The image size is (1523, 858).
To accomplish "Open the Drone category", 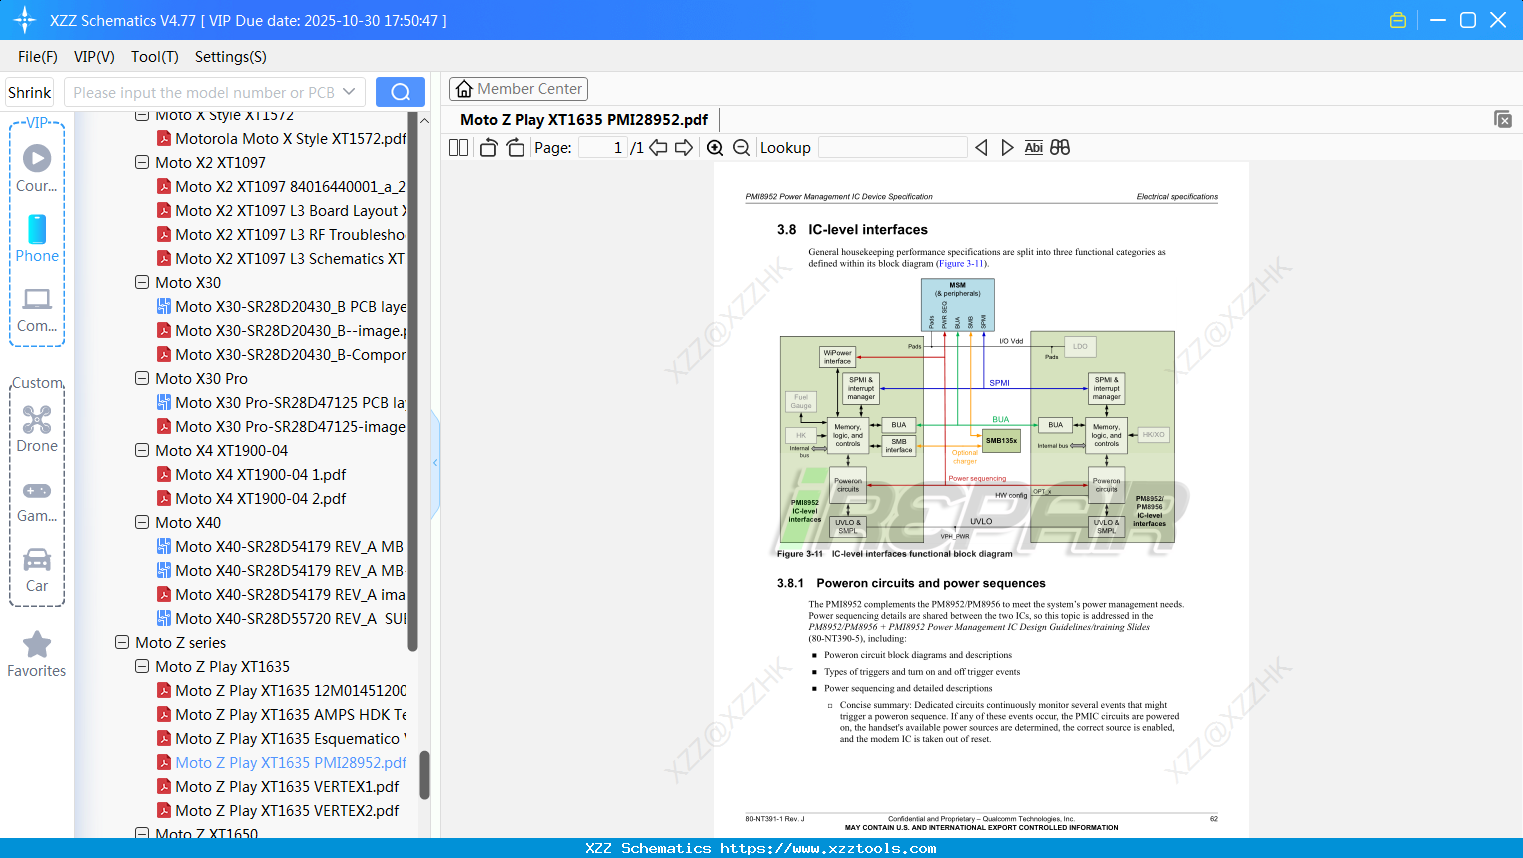I will point(37,429).
